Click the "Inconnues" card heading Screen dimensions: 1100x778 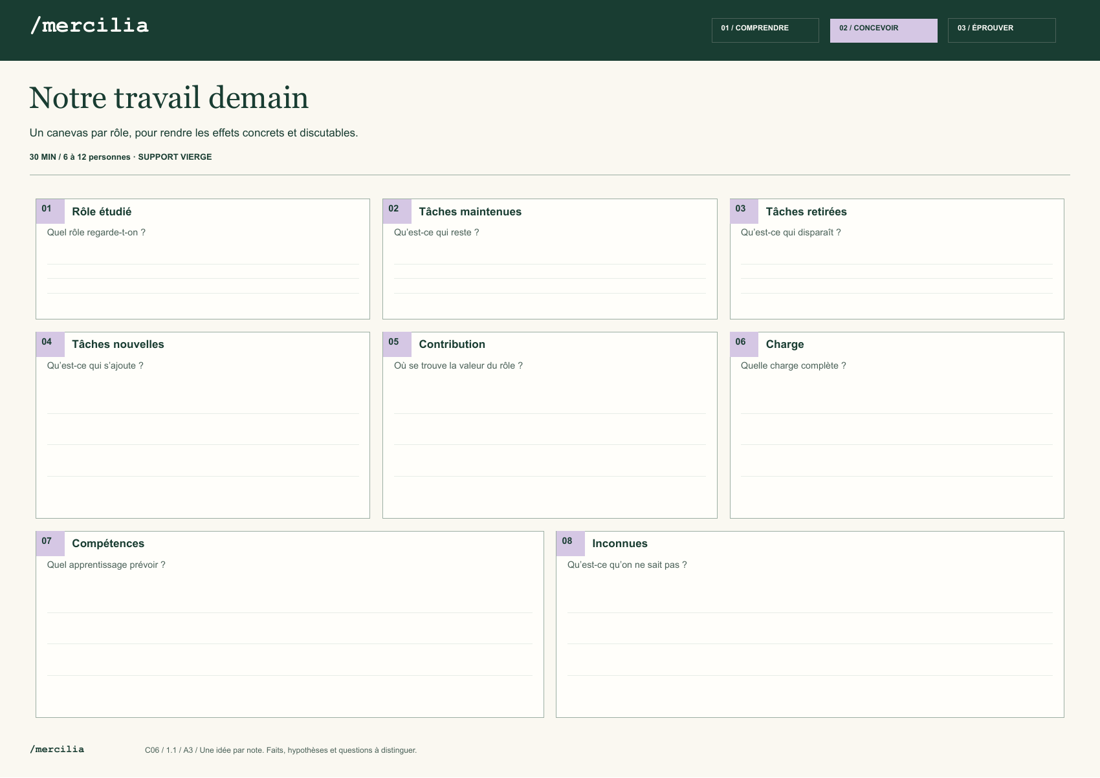[x=619, y=544]
